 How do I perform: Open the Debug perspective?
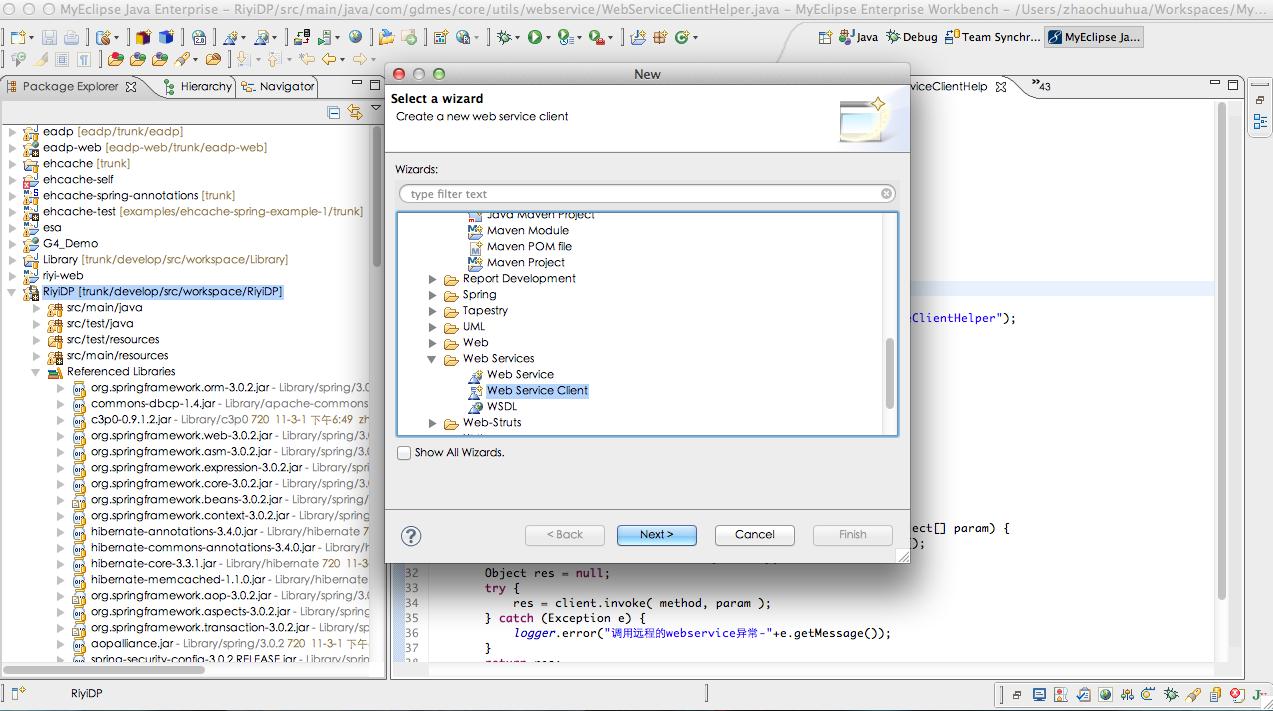(912, 37)
